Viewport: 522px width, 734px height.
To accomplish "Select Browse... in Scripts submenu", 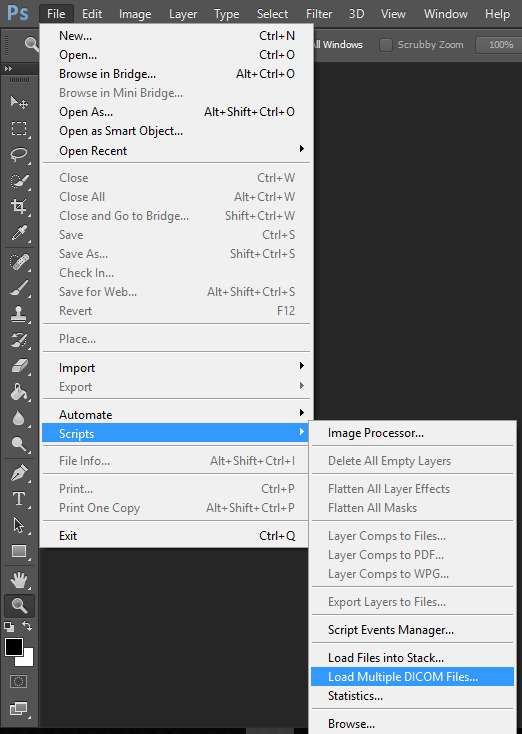I will tap(413, 724).
